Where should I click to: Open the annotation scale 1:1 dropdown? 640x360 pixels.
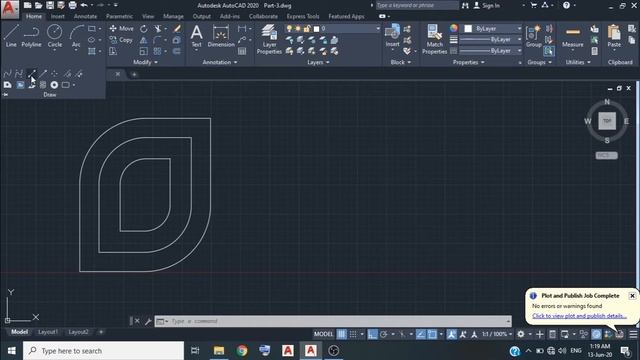coord(497,334)
